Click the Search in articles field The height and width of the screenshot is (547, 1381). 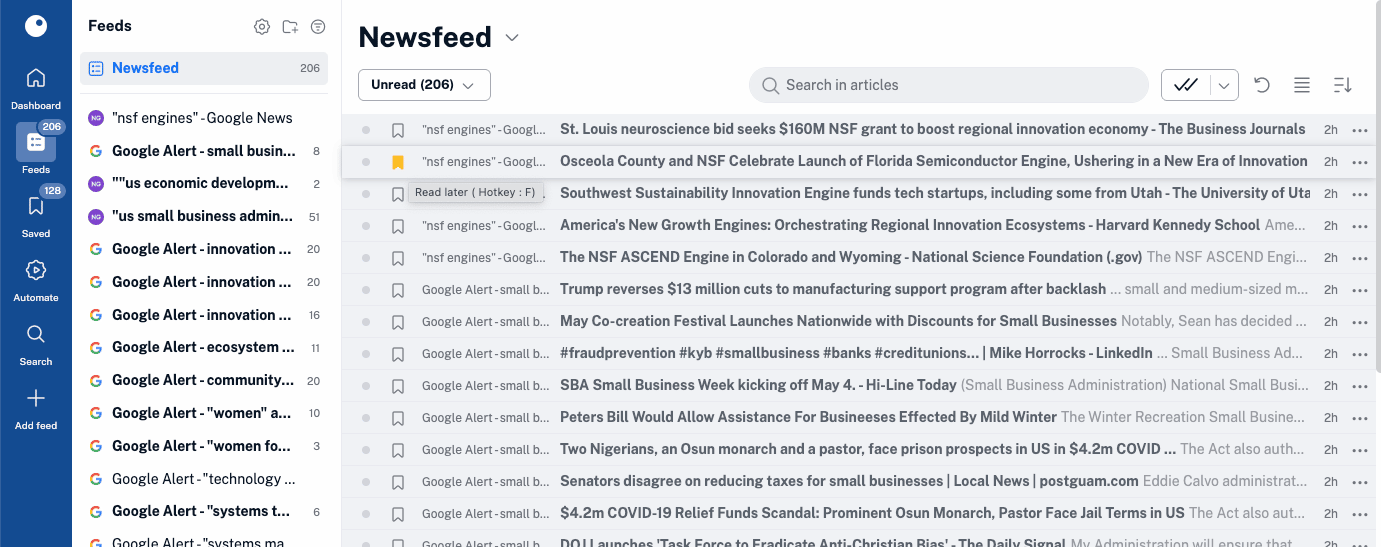[948, 85]
